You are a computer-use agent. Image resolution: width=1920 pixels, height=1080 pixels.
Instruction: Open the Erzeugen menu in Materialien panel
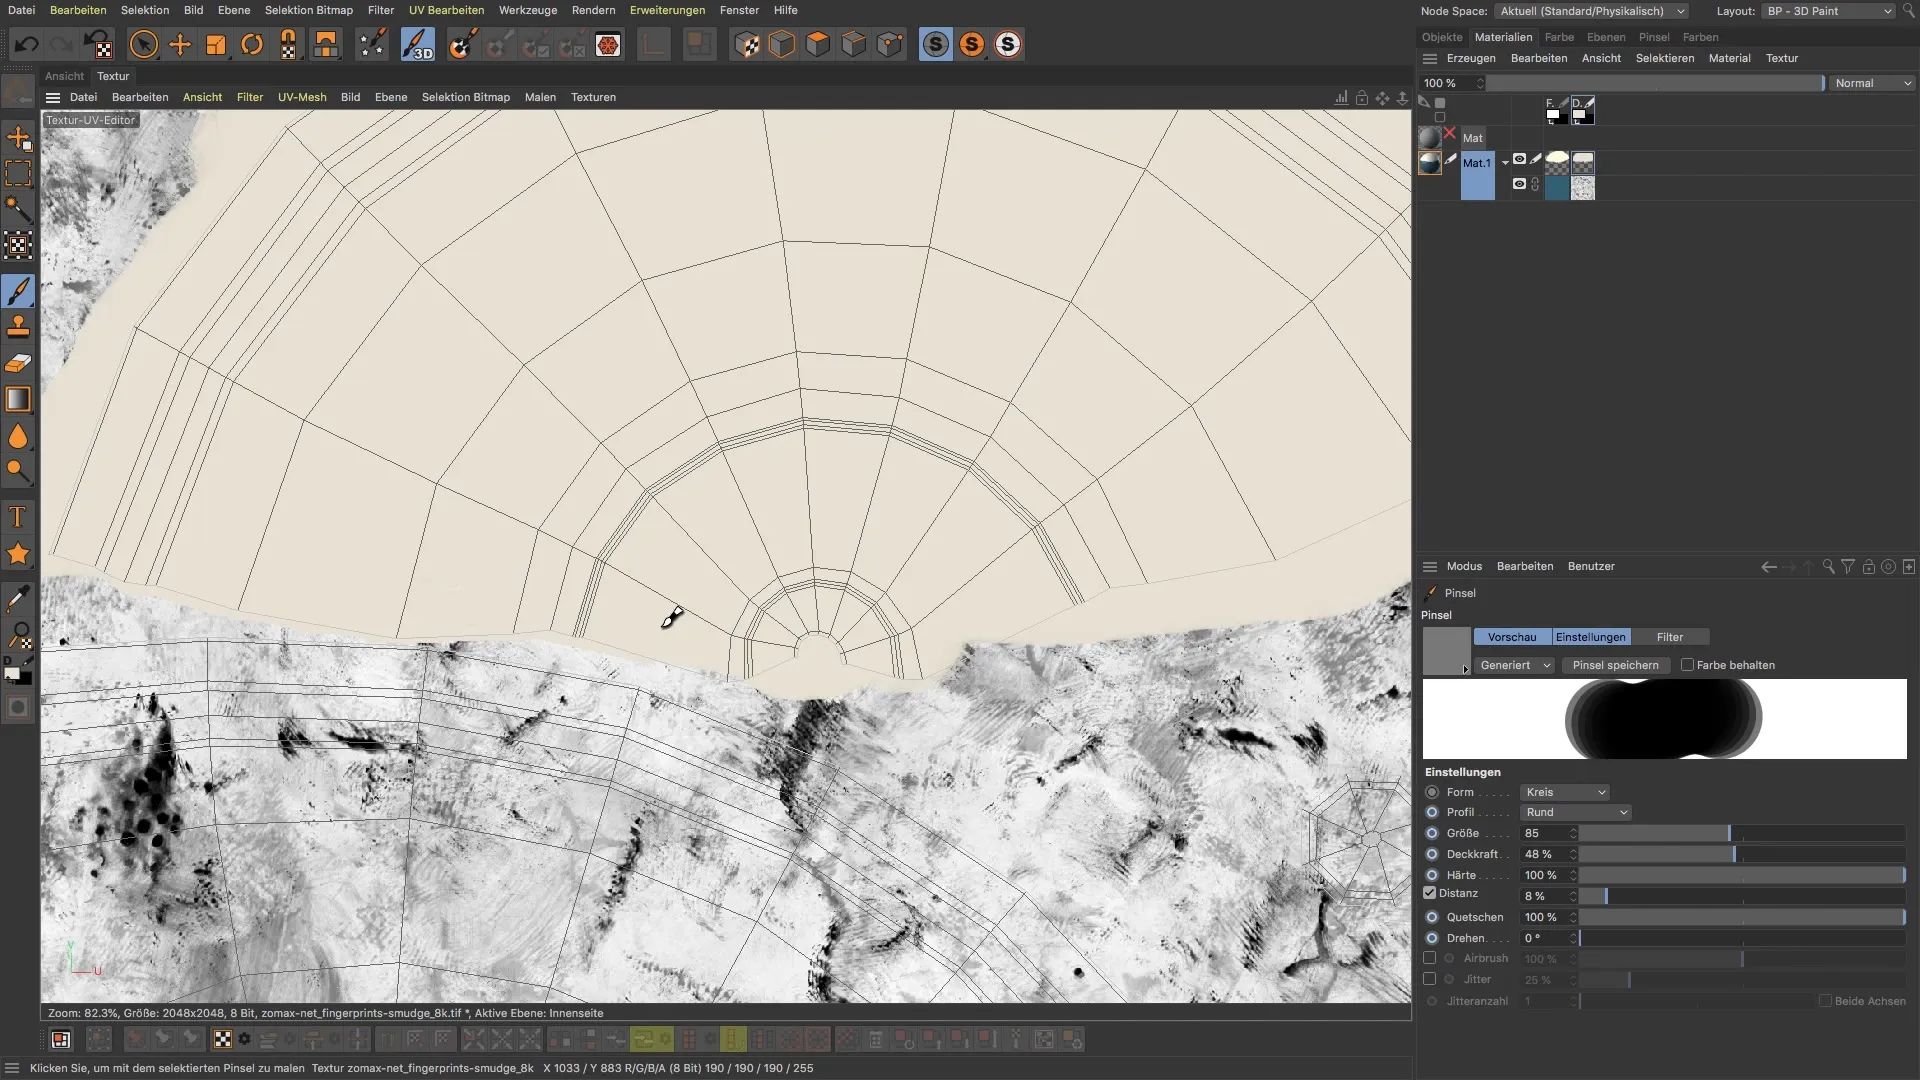click(x=1471, y=58)
